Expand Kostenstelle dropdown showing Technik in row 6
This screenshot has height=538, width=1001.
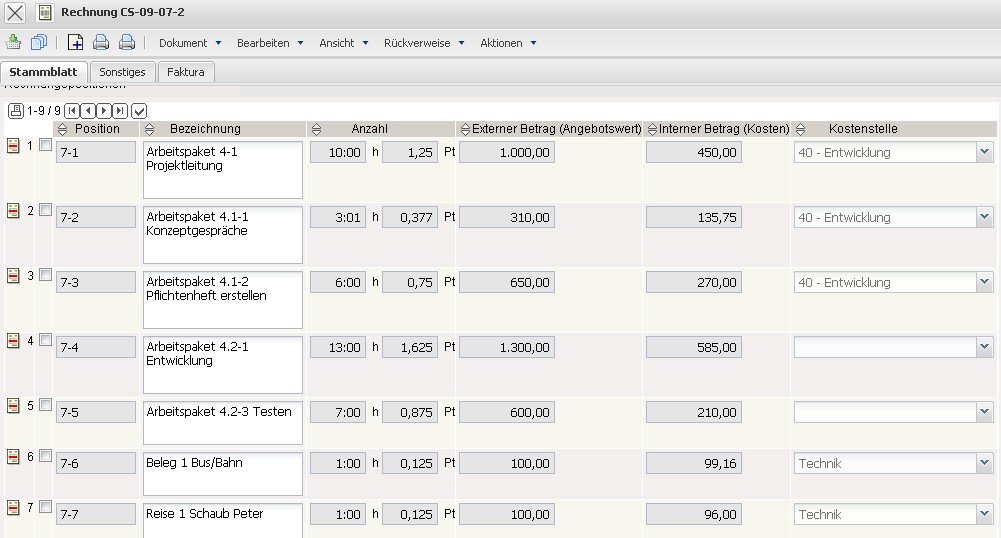pos(984,463)
